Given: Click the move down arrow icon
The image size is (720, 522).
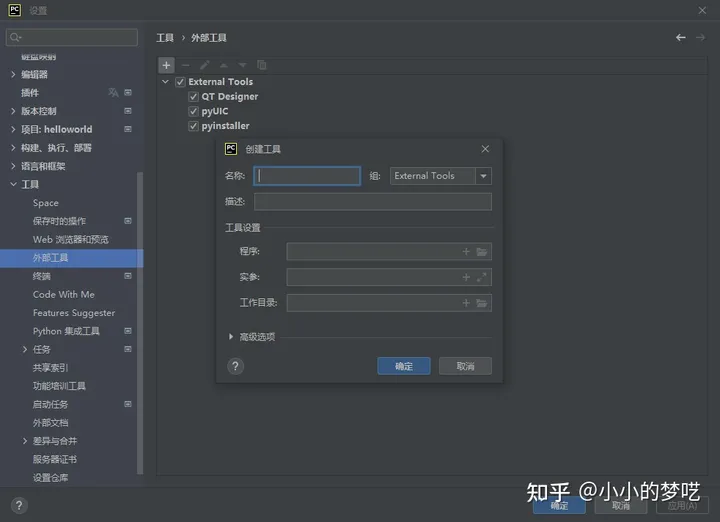Looking at the screenshot, I should 242,65.
